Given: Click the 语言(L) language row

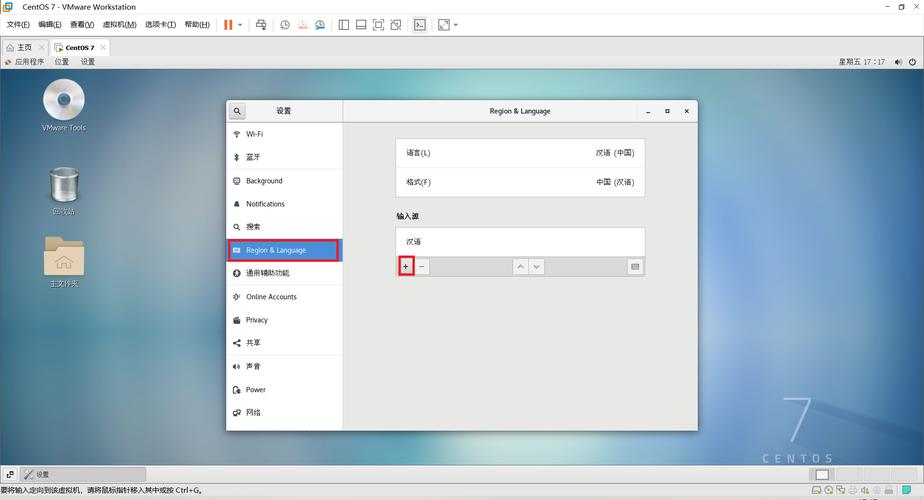Looking at the screenshot, I should tap(520, 153).
